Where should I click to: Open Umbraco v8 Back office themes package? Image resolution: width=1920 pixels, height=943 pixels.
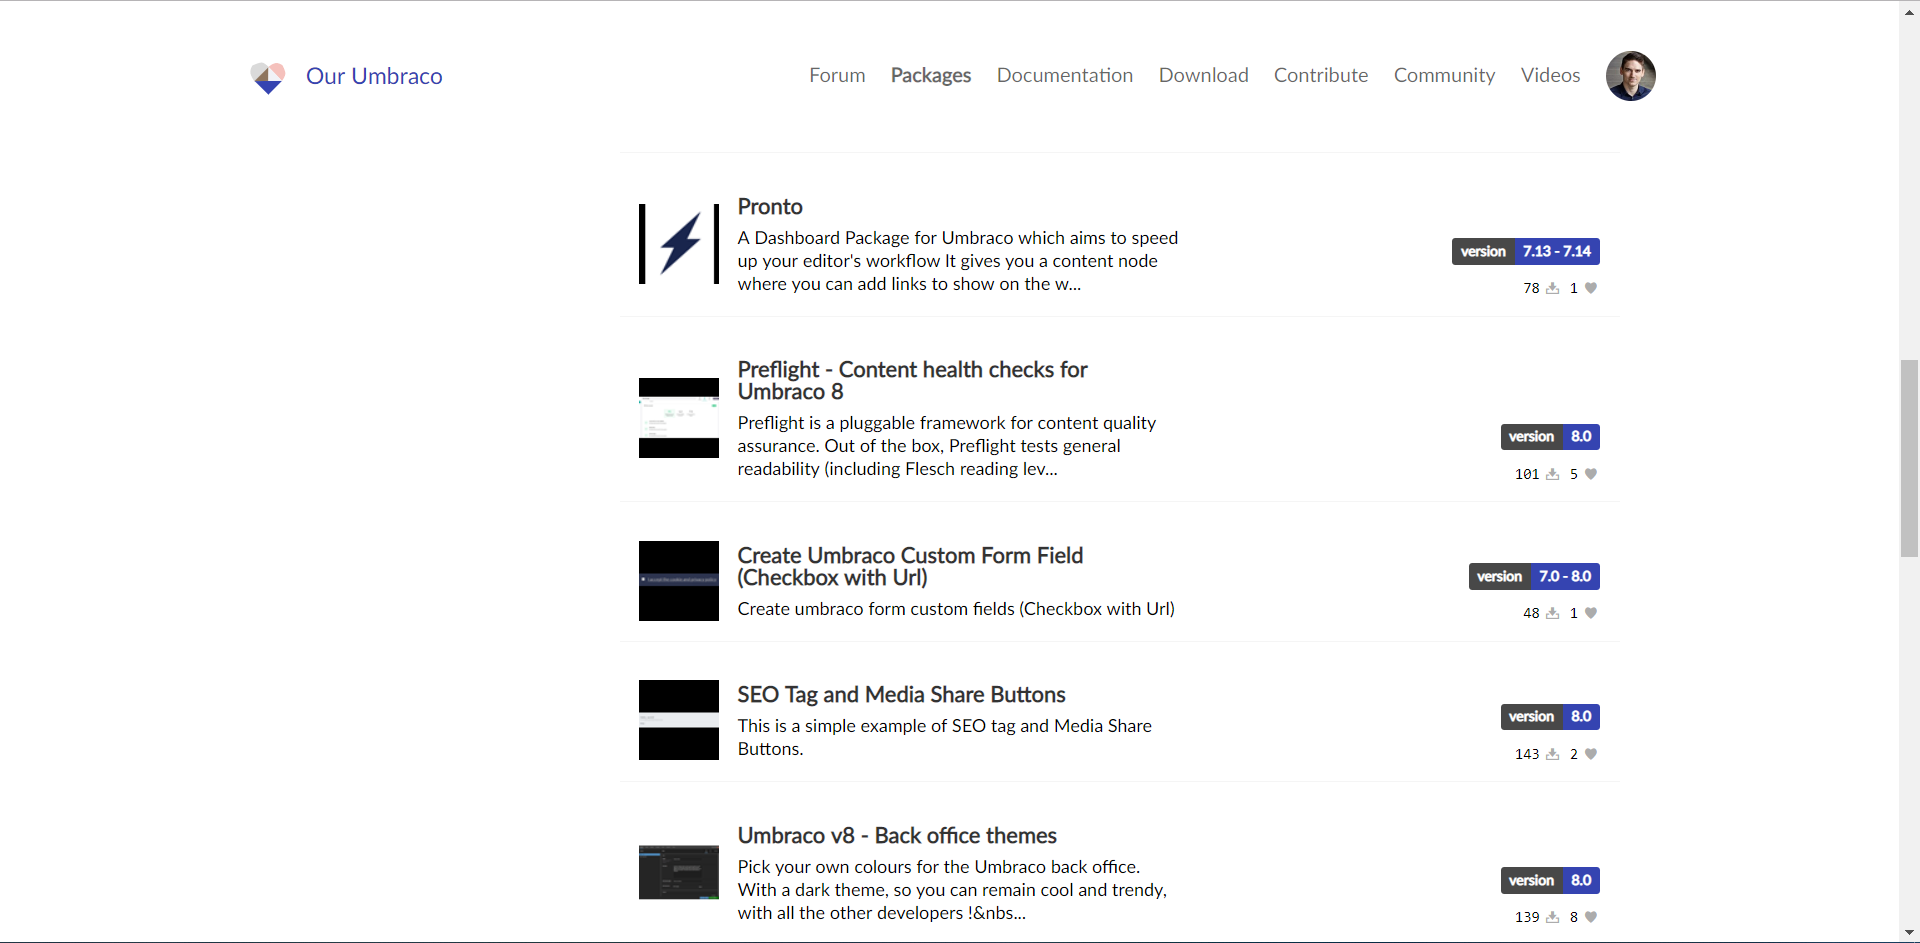[896, 836]
